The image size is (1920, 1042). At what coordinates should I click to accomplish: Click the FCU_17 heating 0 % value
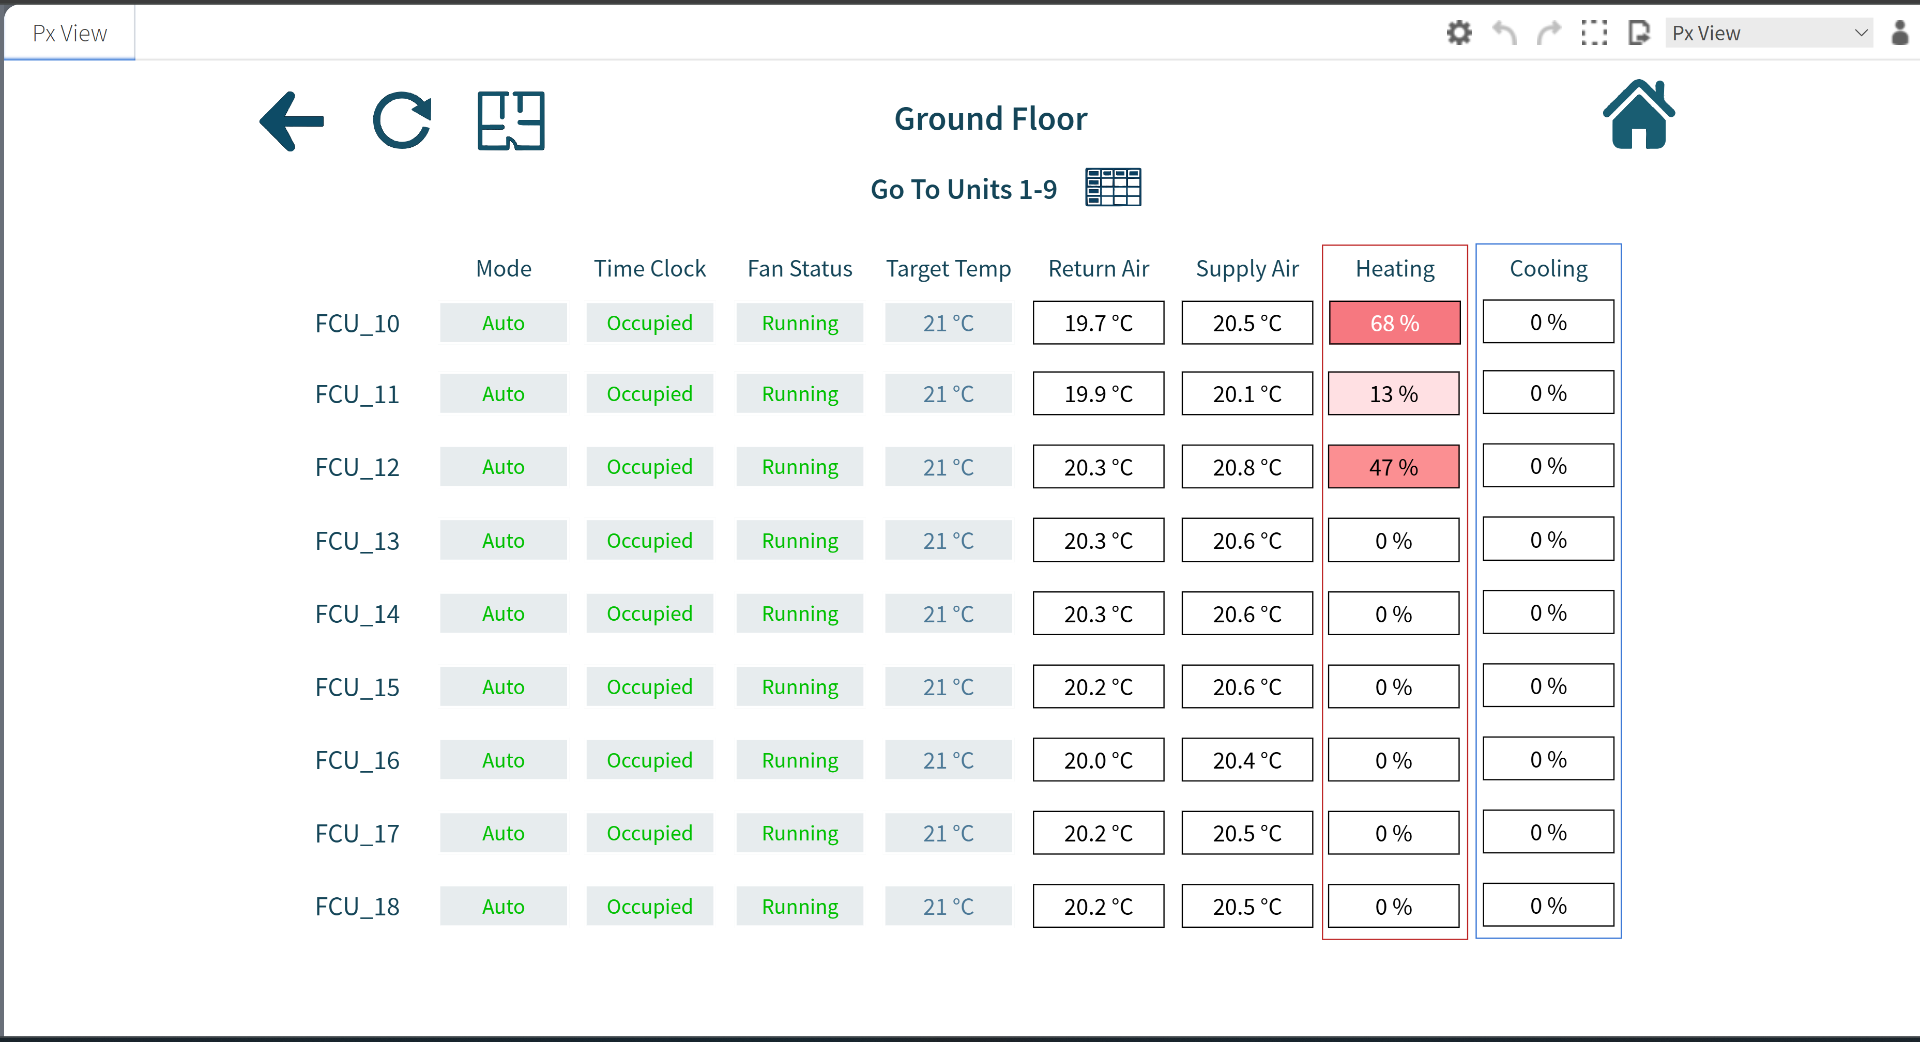point(1394,833)
